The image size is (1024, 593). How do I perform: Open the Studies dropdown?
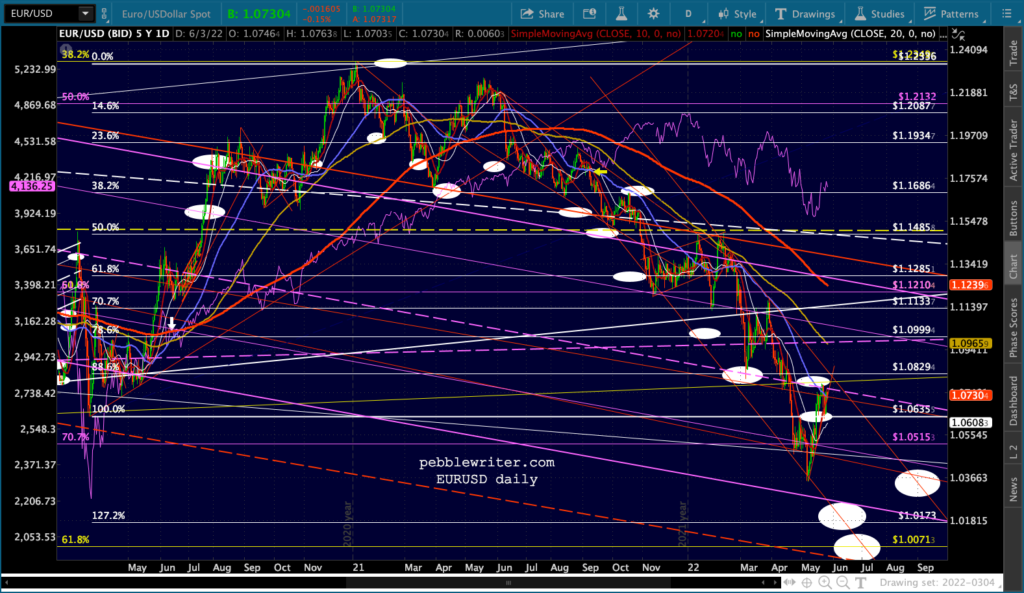click(880, 14)
